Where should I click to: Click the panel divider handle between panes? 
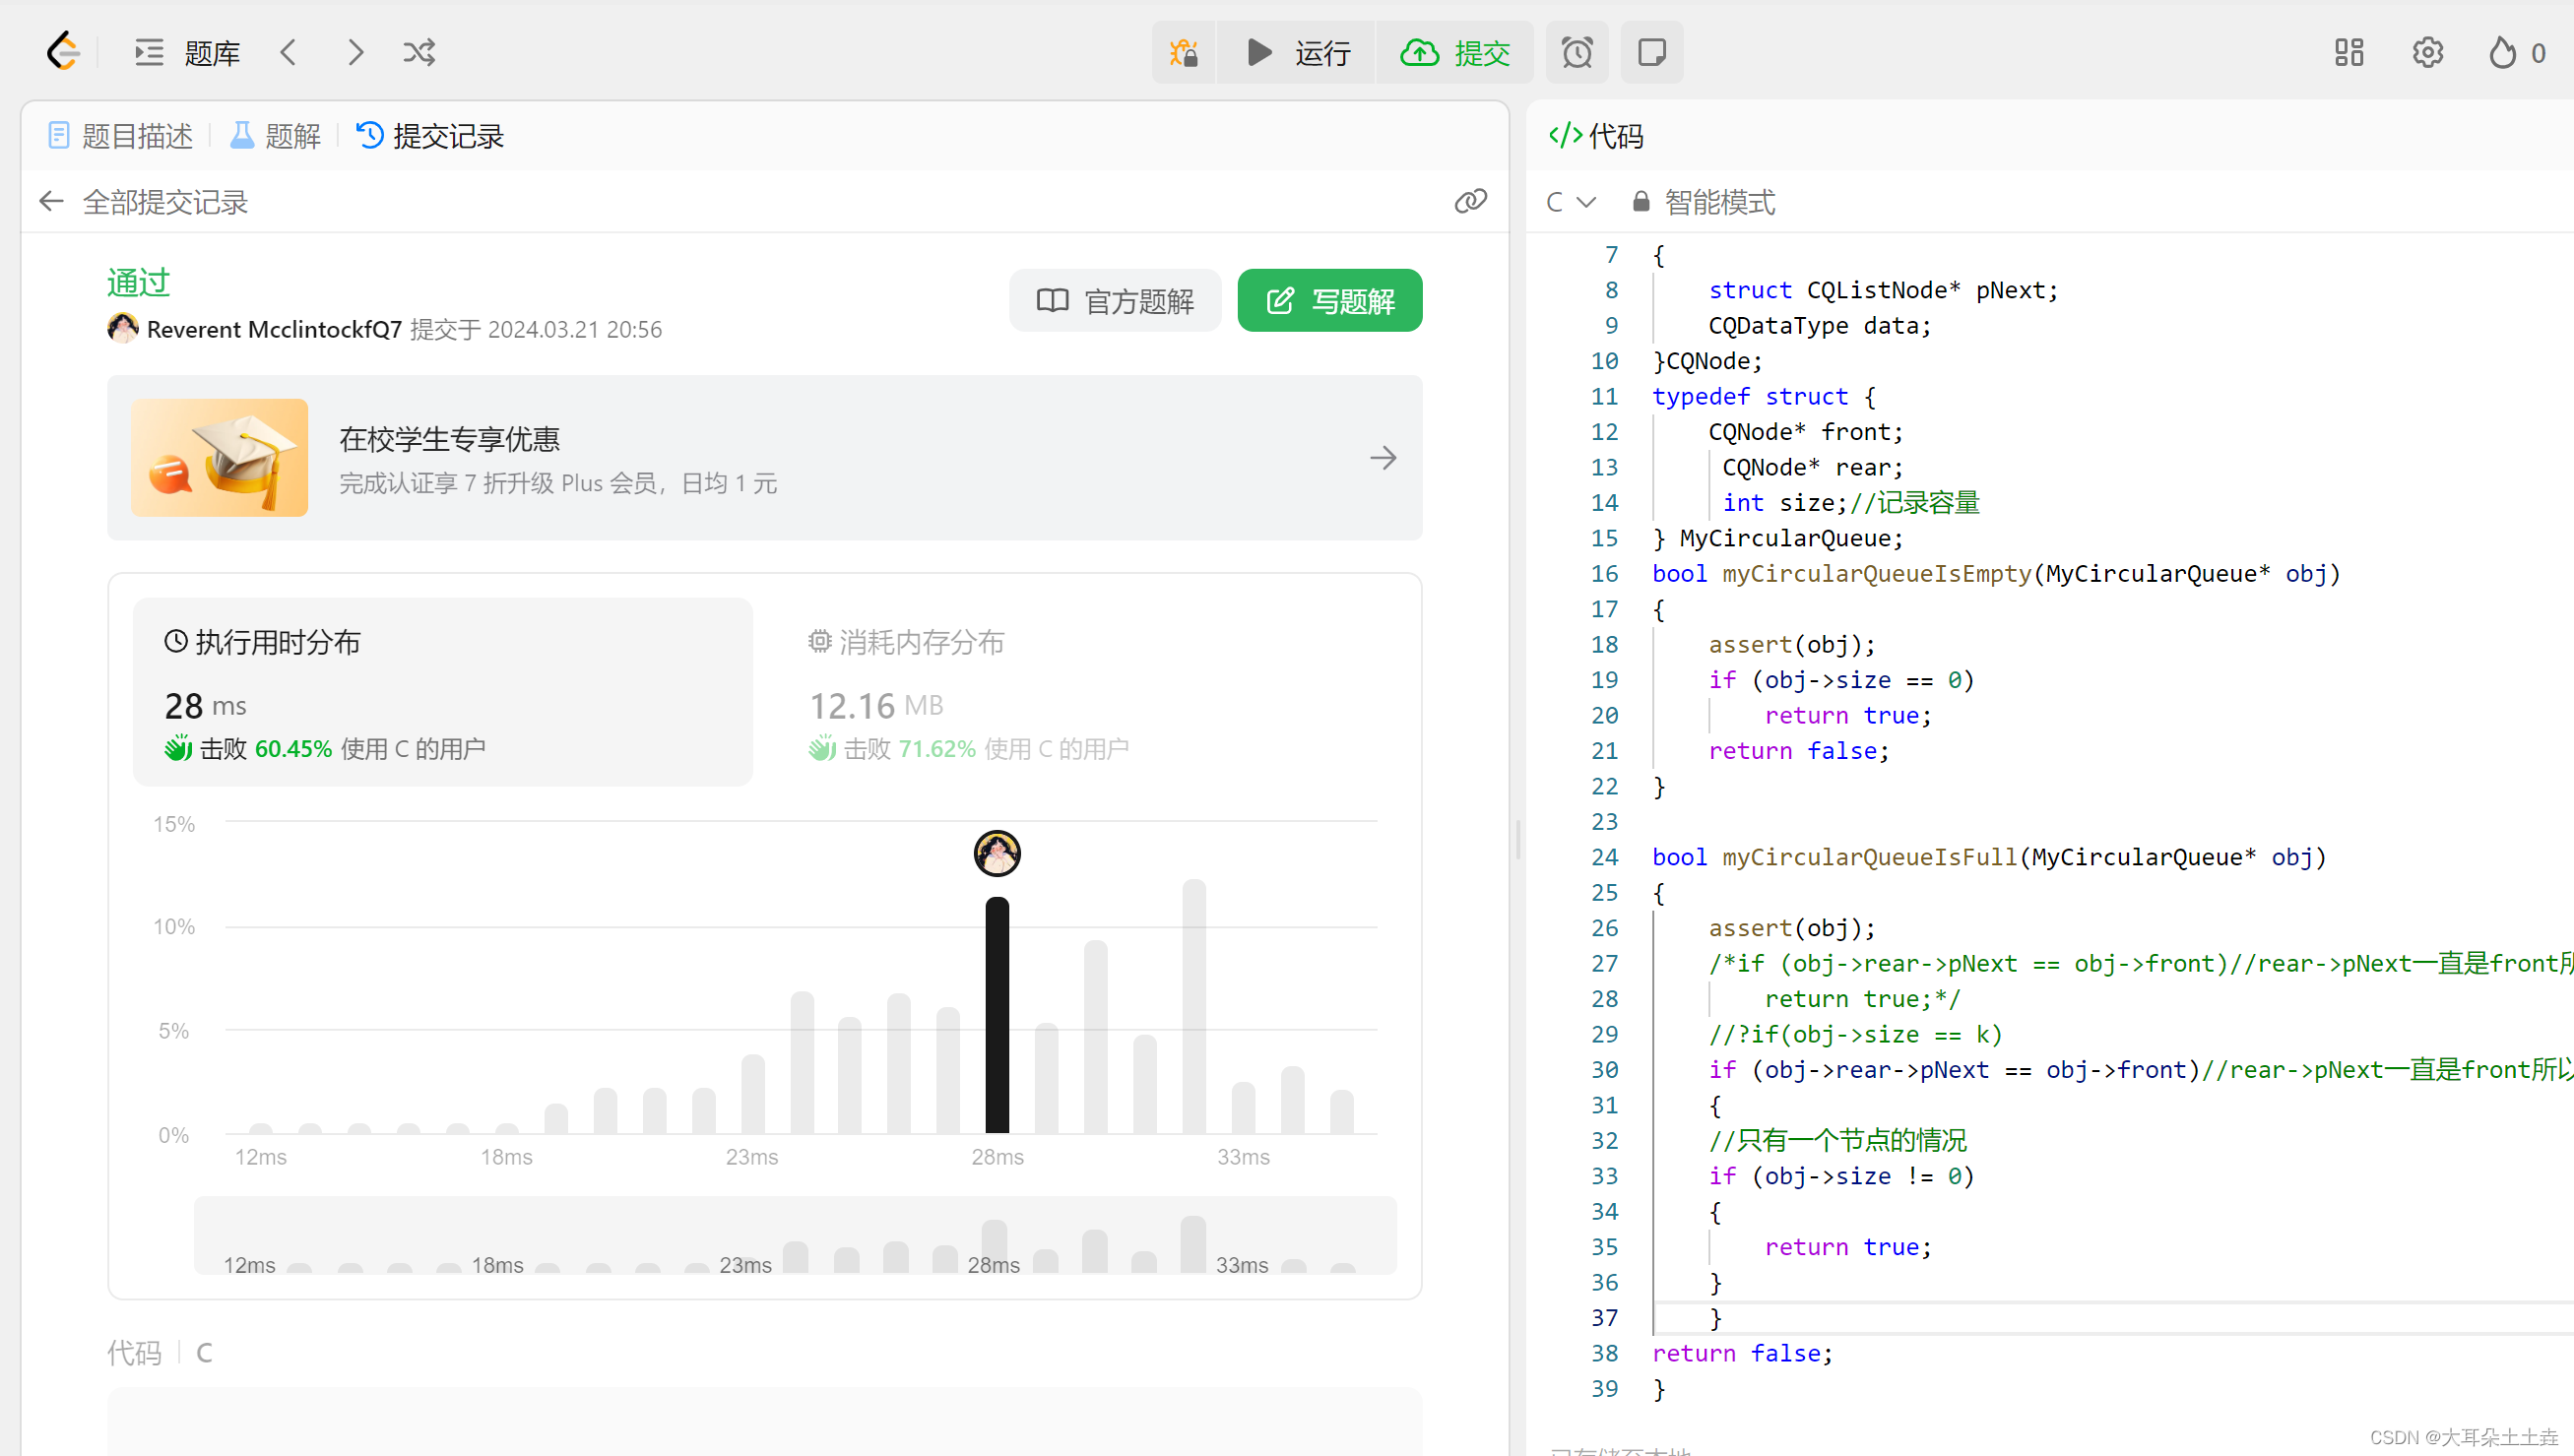pos(1518,840)
